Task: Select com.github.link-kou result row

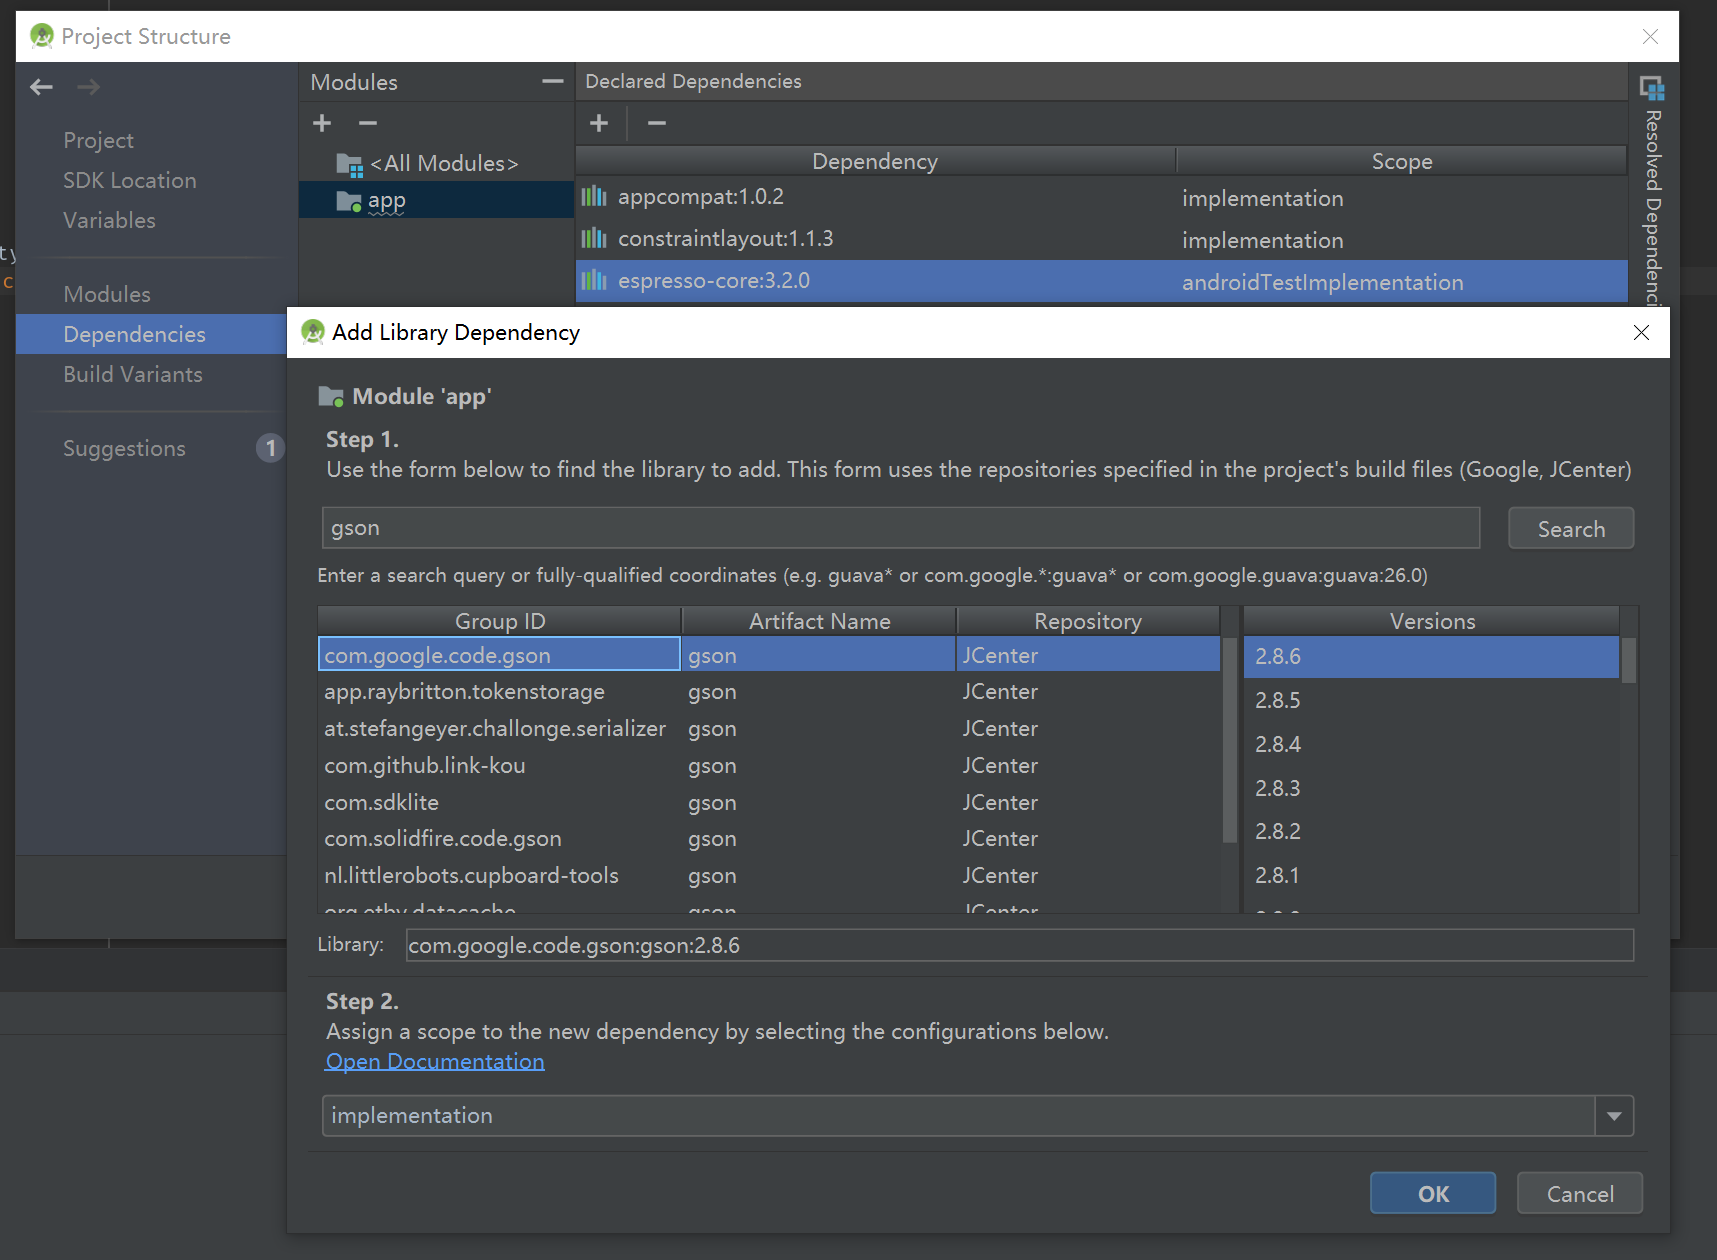Action: tap(768, 765)
